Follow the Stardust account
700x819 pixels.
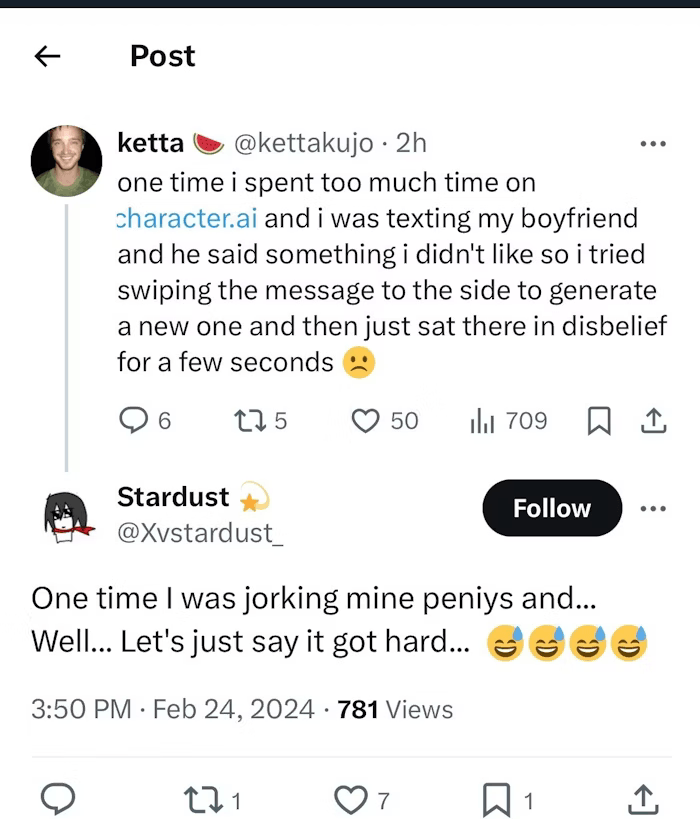click(551, 508)
